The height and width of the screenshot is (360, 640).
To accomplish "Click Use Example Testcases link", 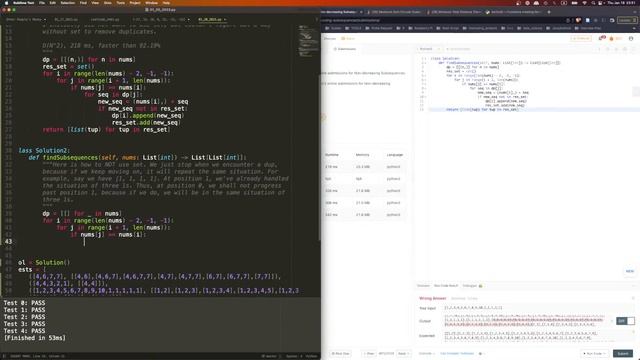I will [x=457, y=353].
